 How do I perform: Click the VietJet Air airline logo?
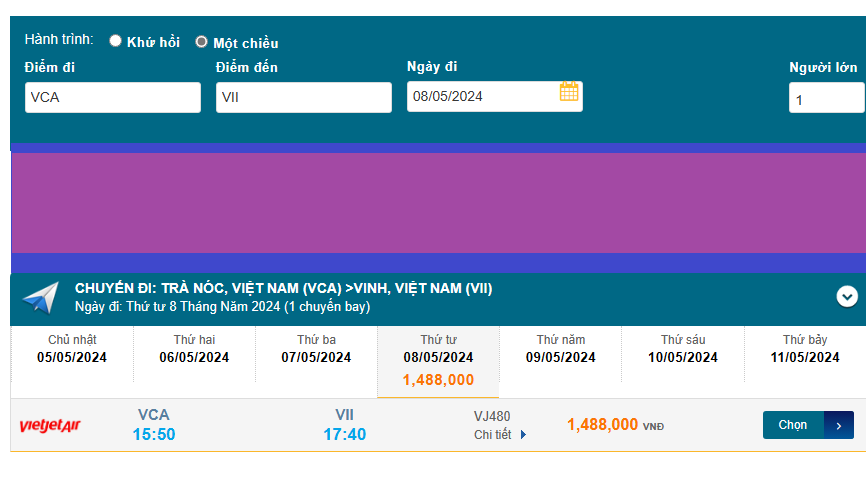[50, 426]
